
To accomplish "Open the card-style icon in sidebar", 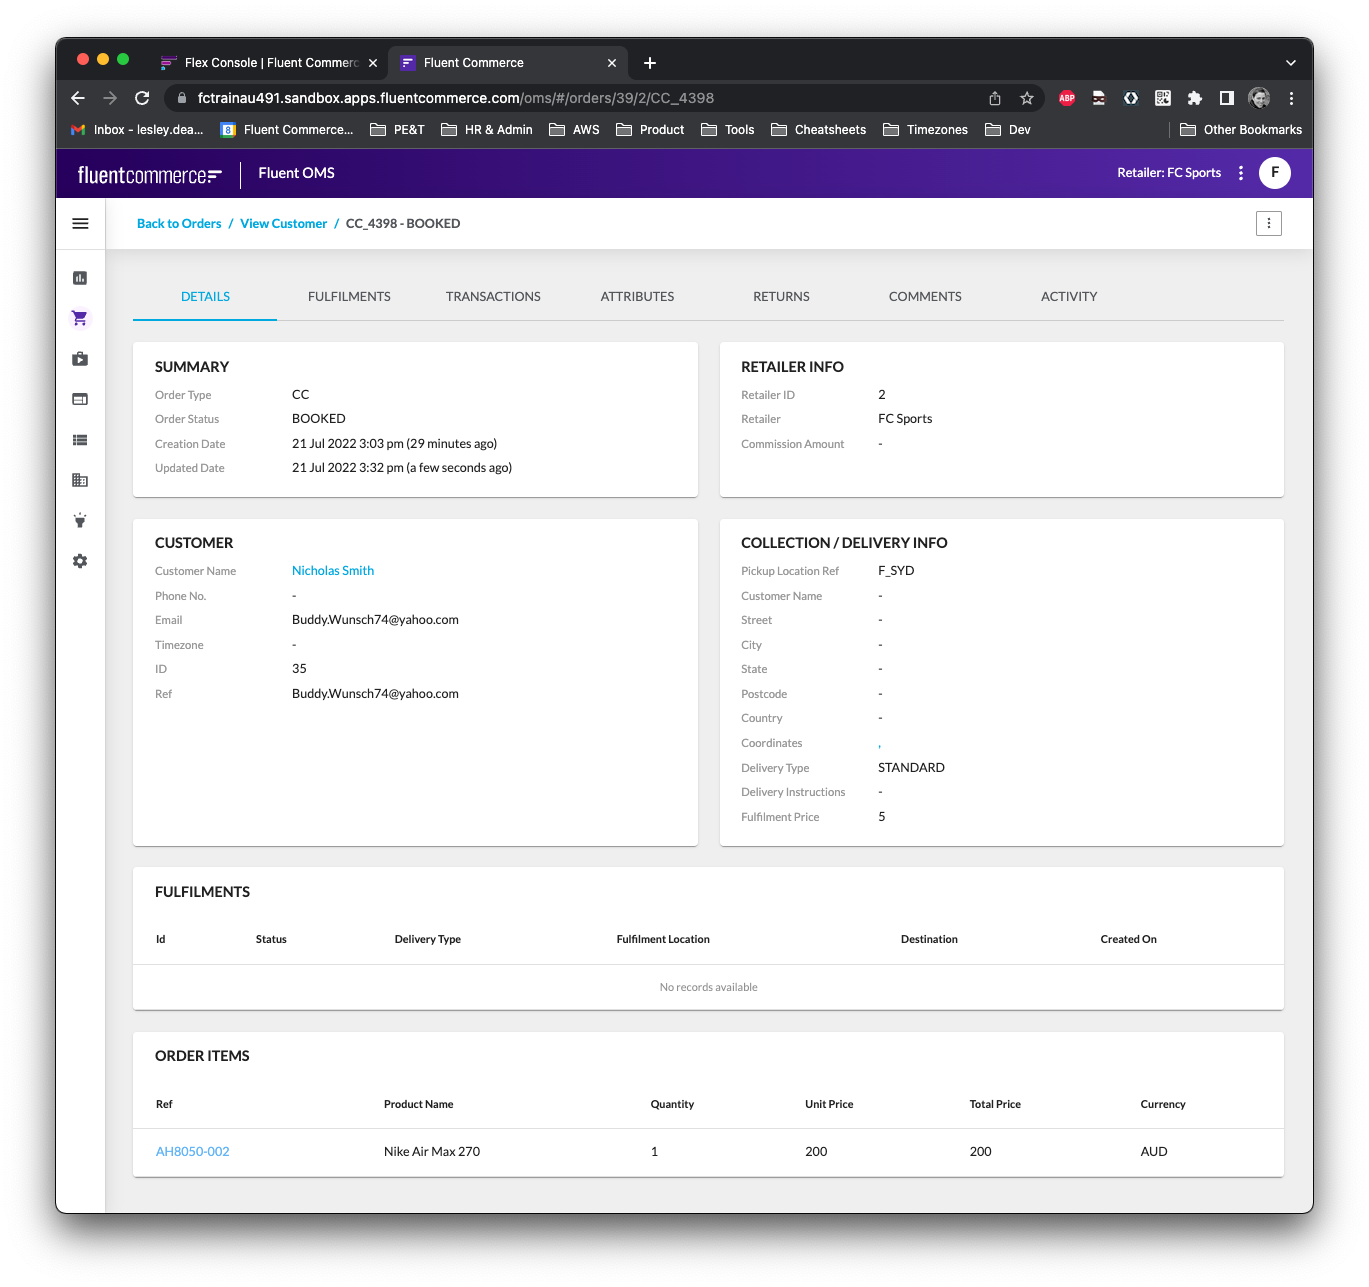I will point(80,399).
